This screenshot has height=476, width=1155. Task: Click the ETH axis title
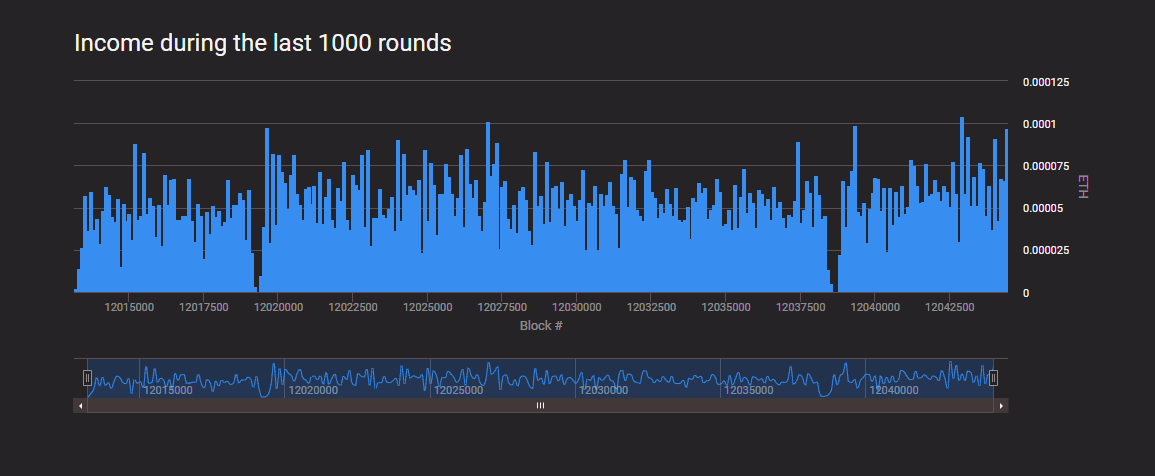point(1082,186)
